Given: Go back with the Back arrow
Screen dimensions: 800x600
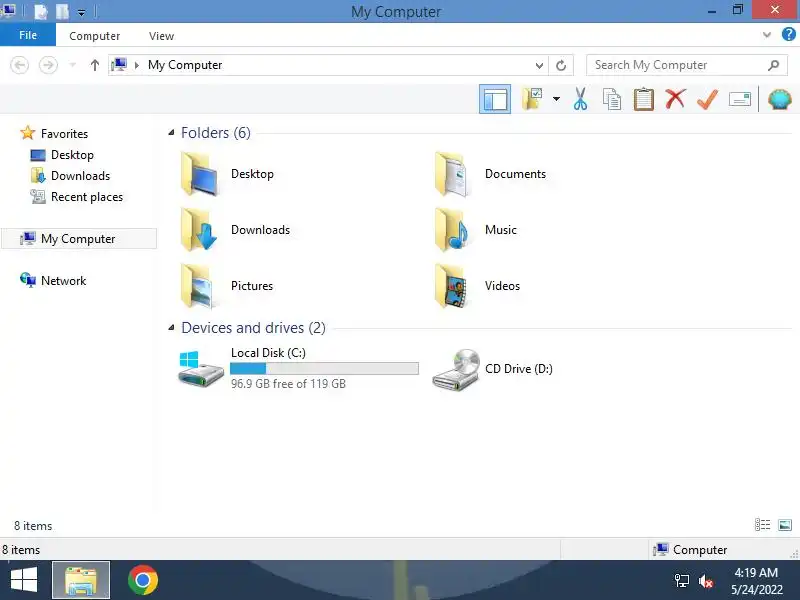Looking at the screenshot, I should click(x=19, y=65).
